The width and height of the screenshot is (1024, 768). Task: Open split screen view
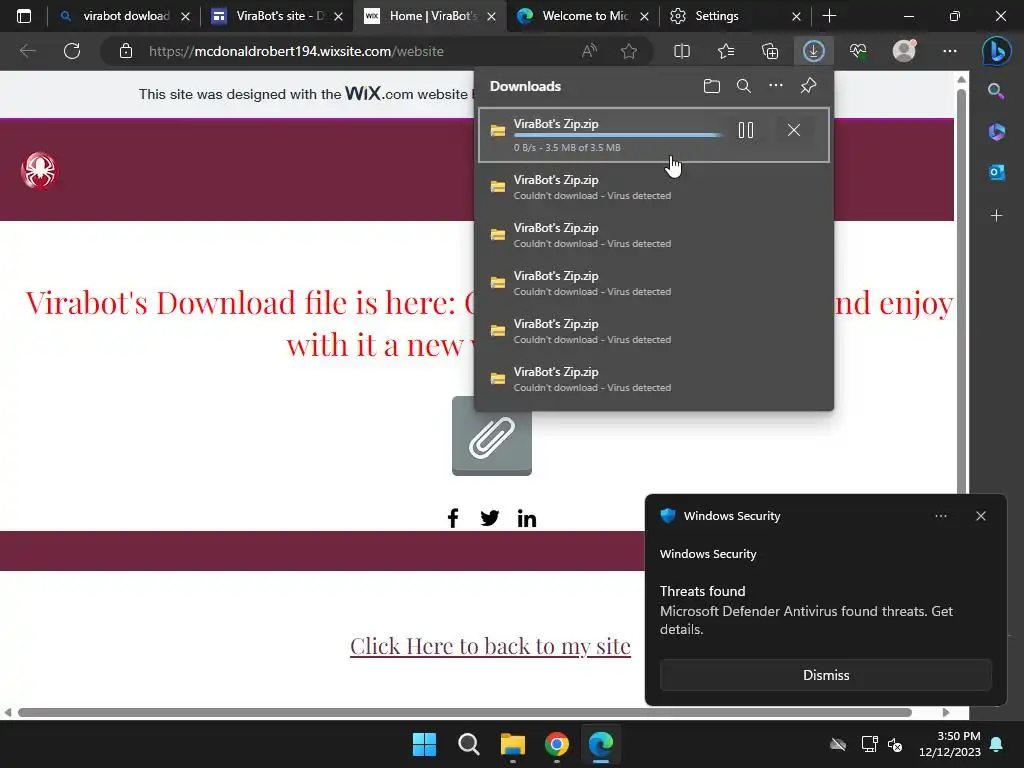tap(682, 51)
